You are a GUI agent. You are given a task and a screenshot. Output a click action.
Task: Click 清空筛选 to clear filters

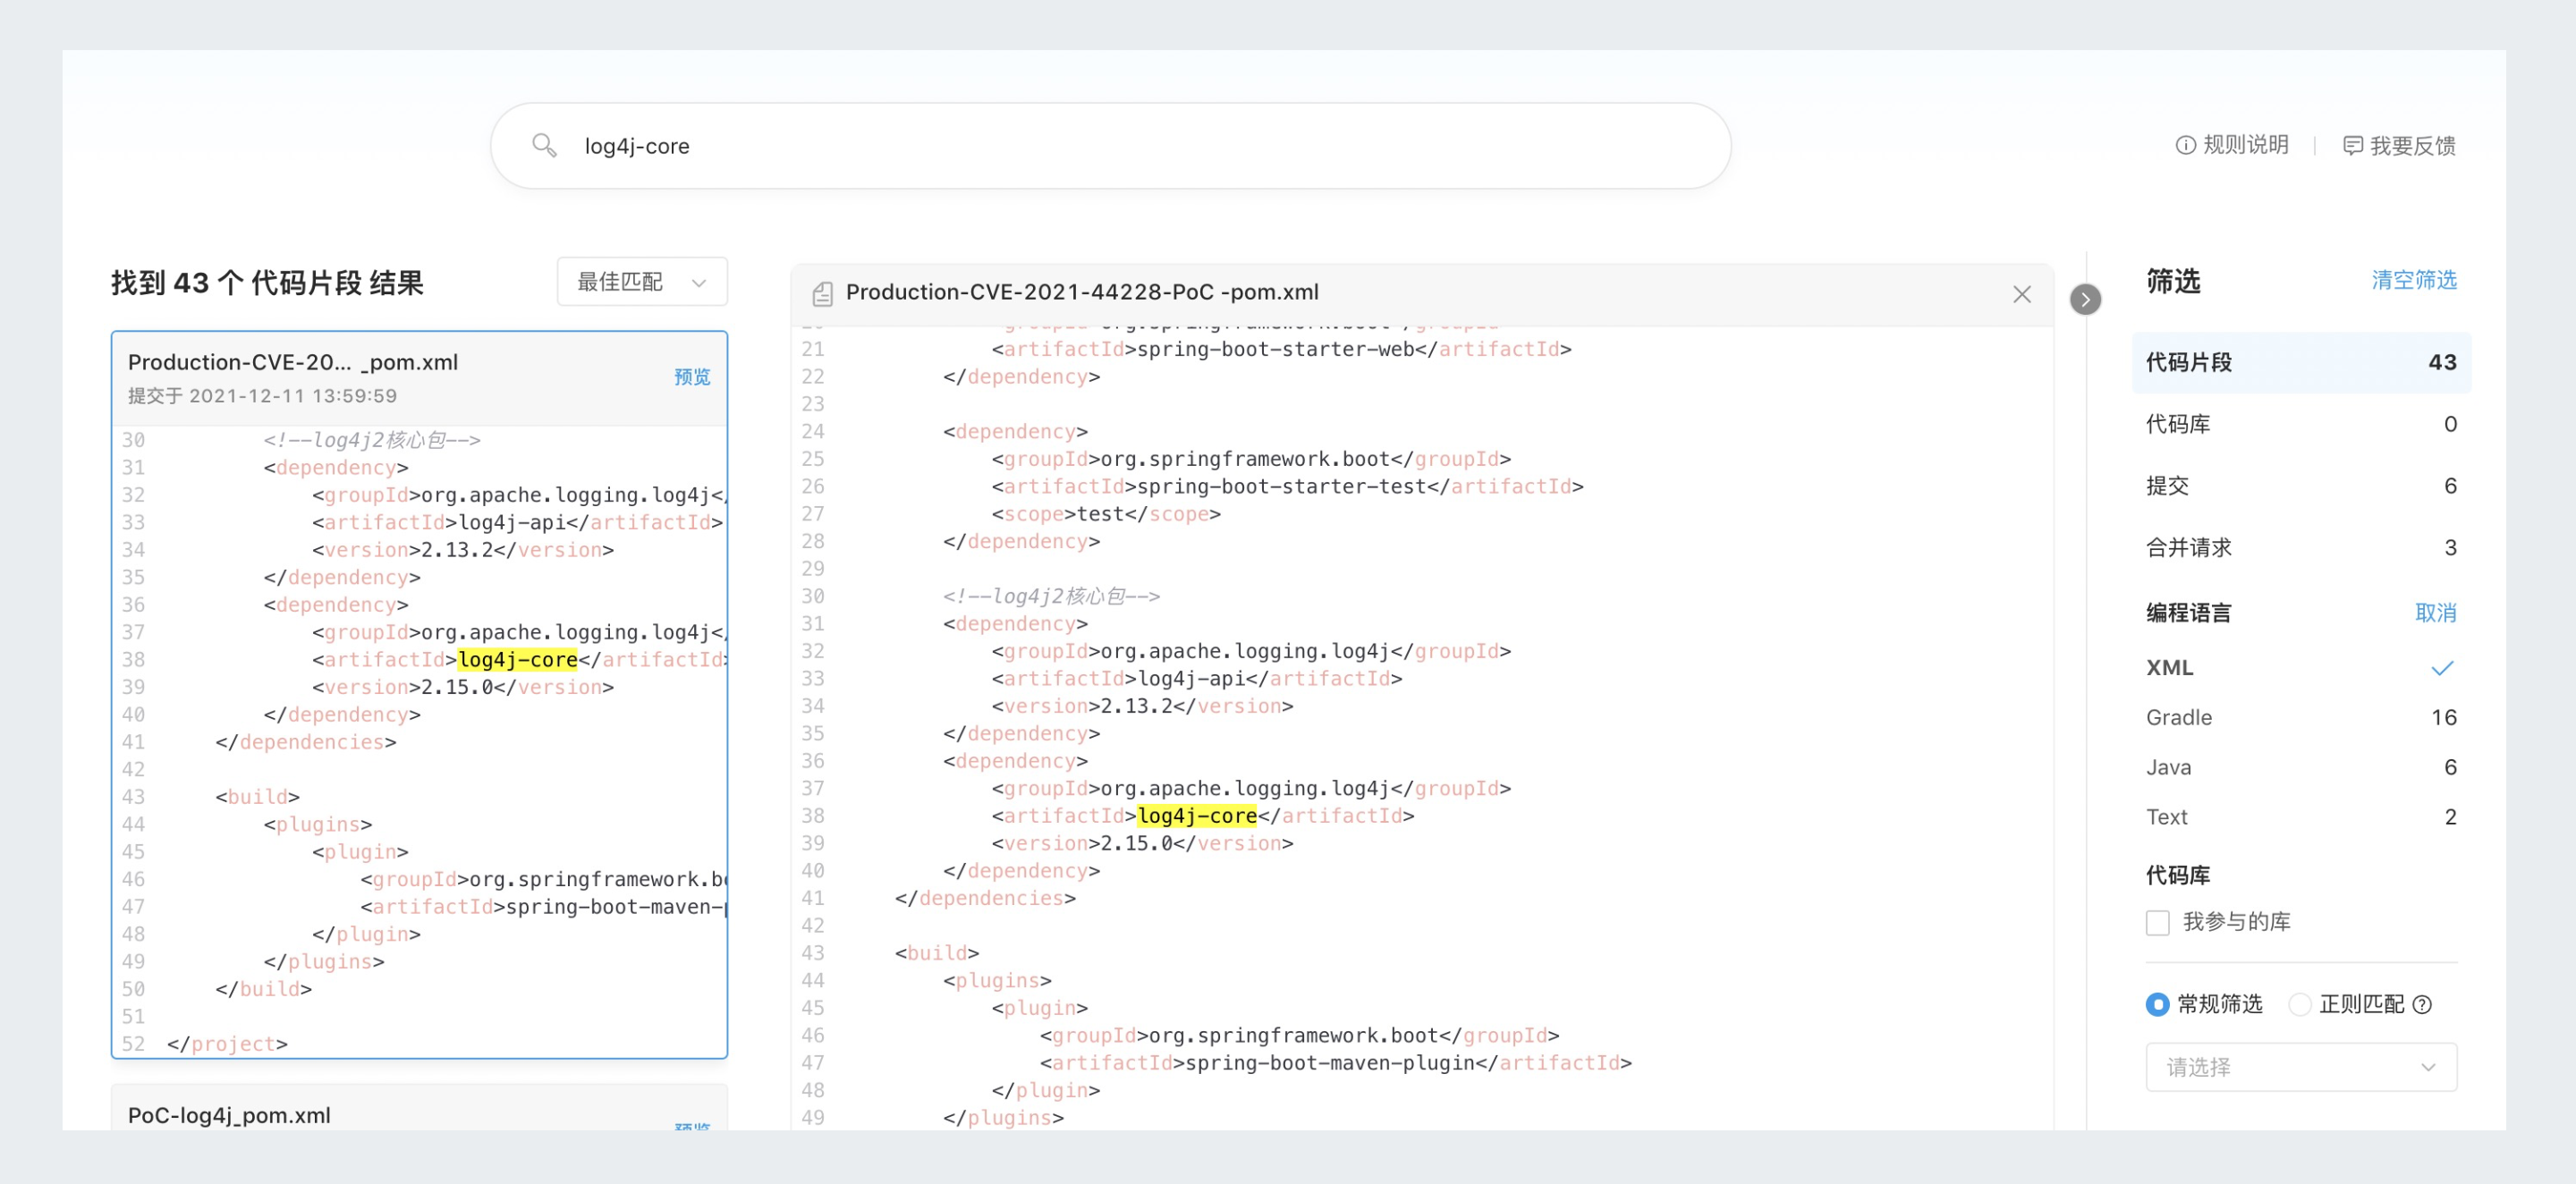click(x=2414, y=280)
